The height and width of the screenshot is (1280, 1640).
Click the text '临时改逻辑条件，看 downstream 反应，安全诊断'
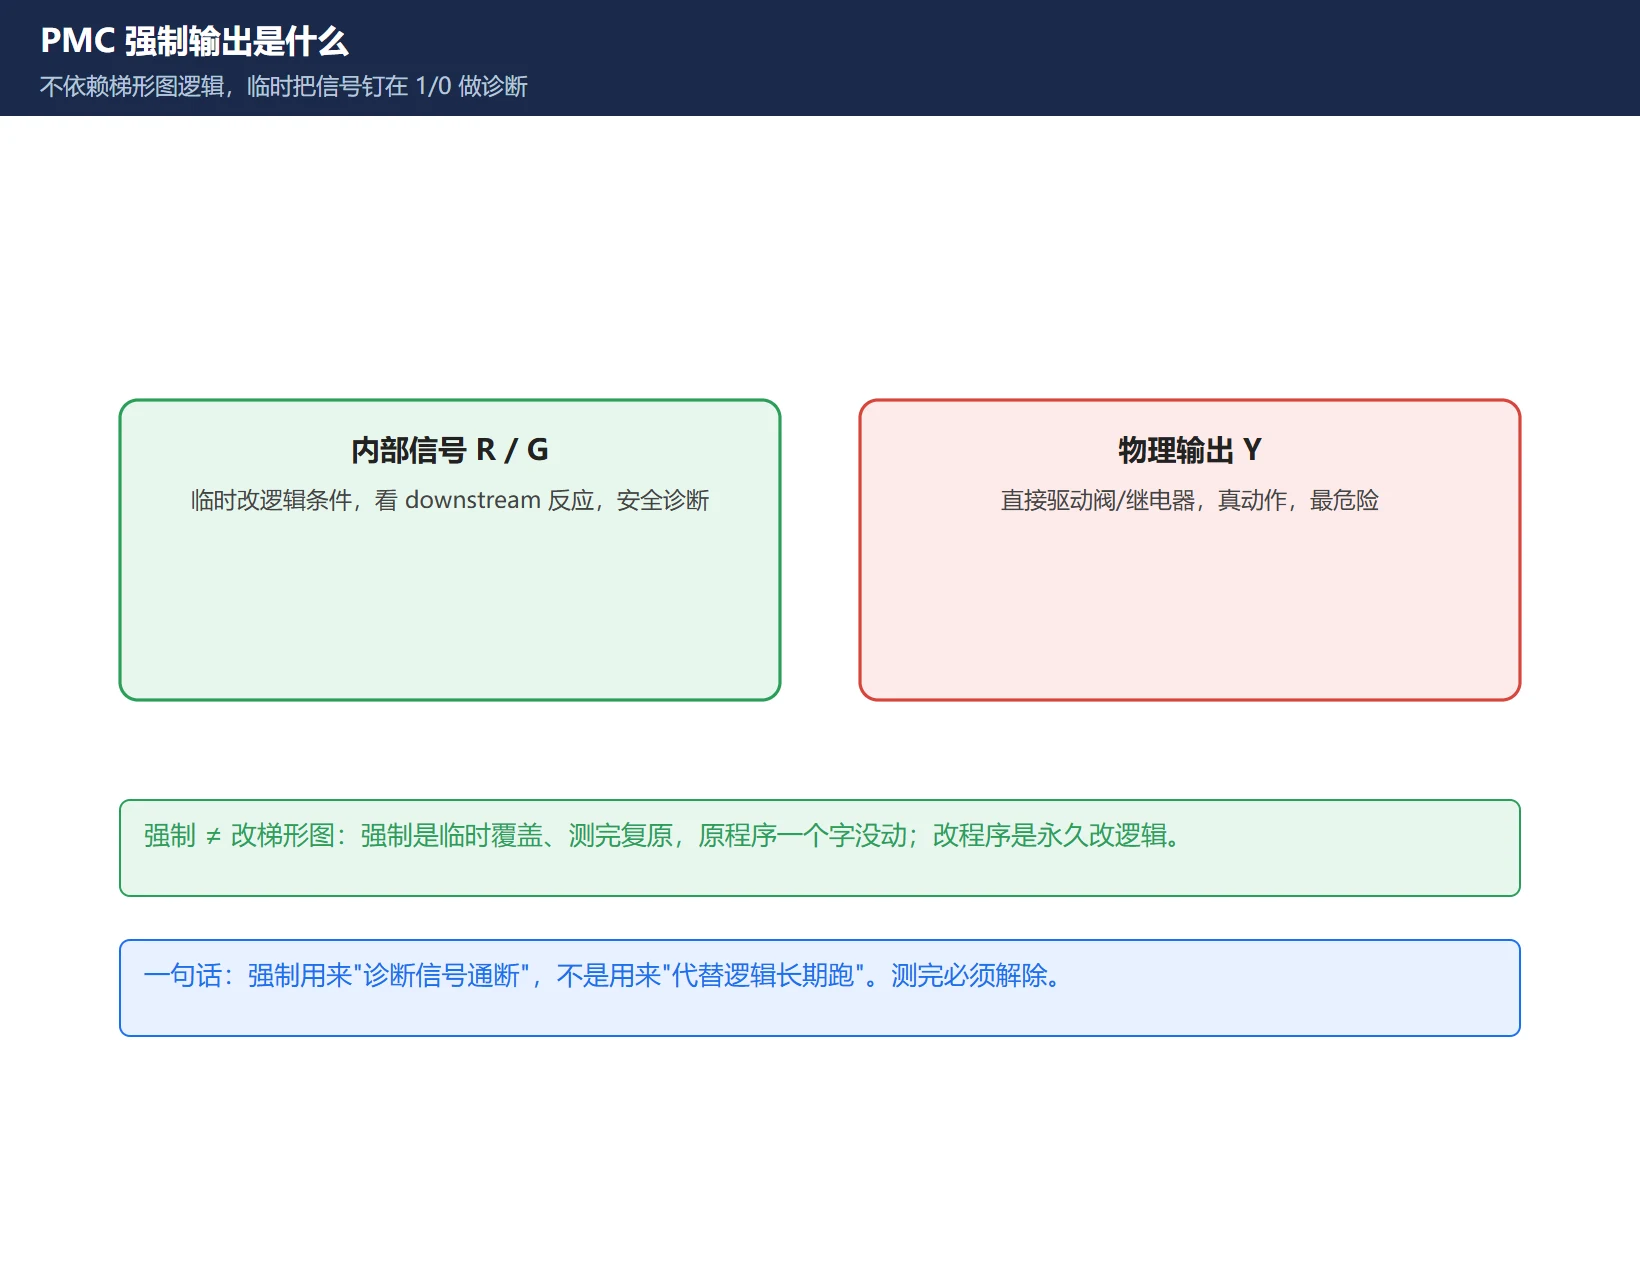pyautogui.click(x=450, y=500)
